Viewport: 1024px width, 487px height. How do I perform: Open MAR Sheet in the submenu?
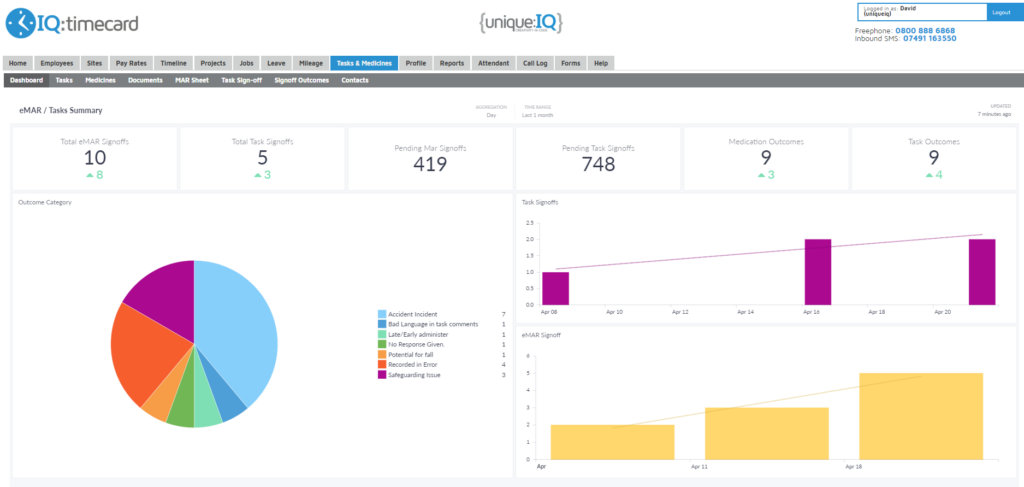pos(192,80)
